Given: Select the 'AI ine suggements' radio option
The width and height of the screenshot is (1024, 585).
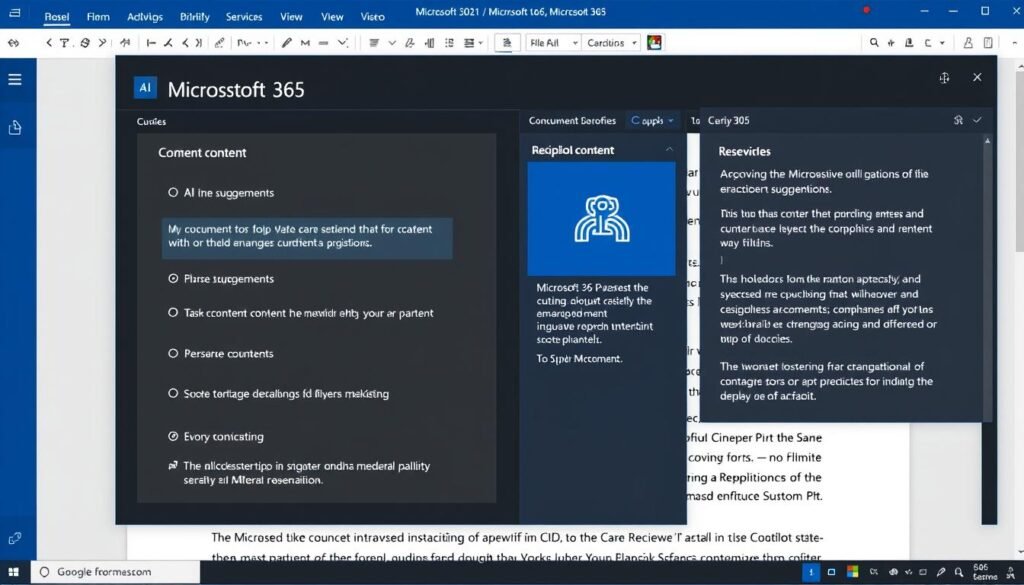Looking at the screenshot, I should pos(173,193).
